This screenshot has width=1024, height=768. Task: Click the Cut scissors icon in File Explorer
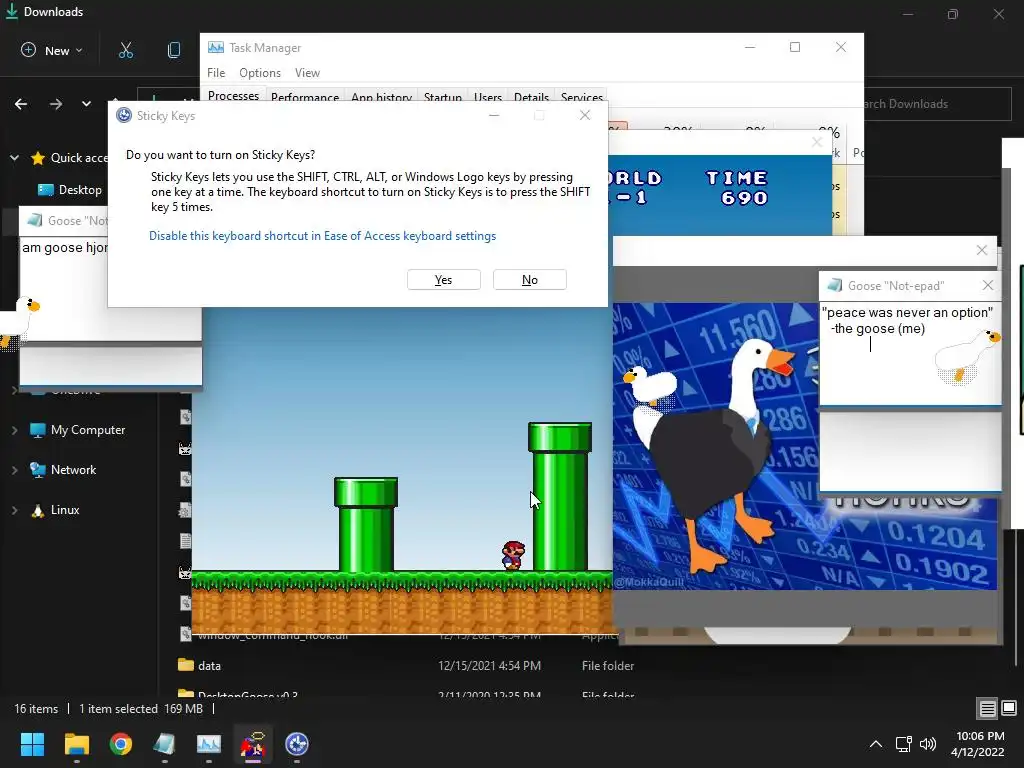125,50
